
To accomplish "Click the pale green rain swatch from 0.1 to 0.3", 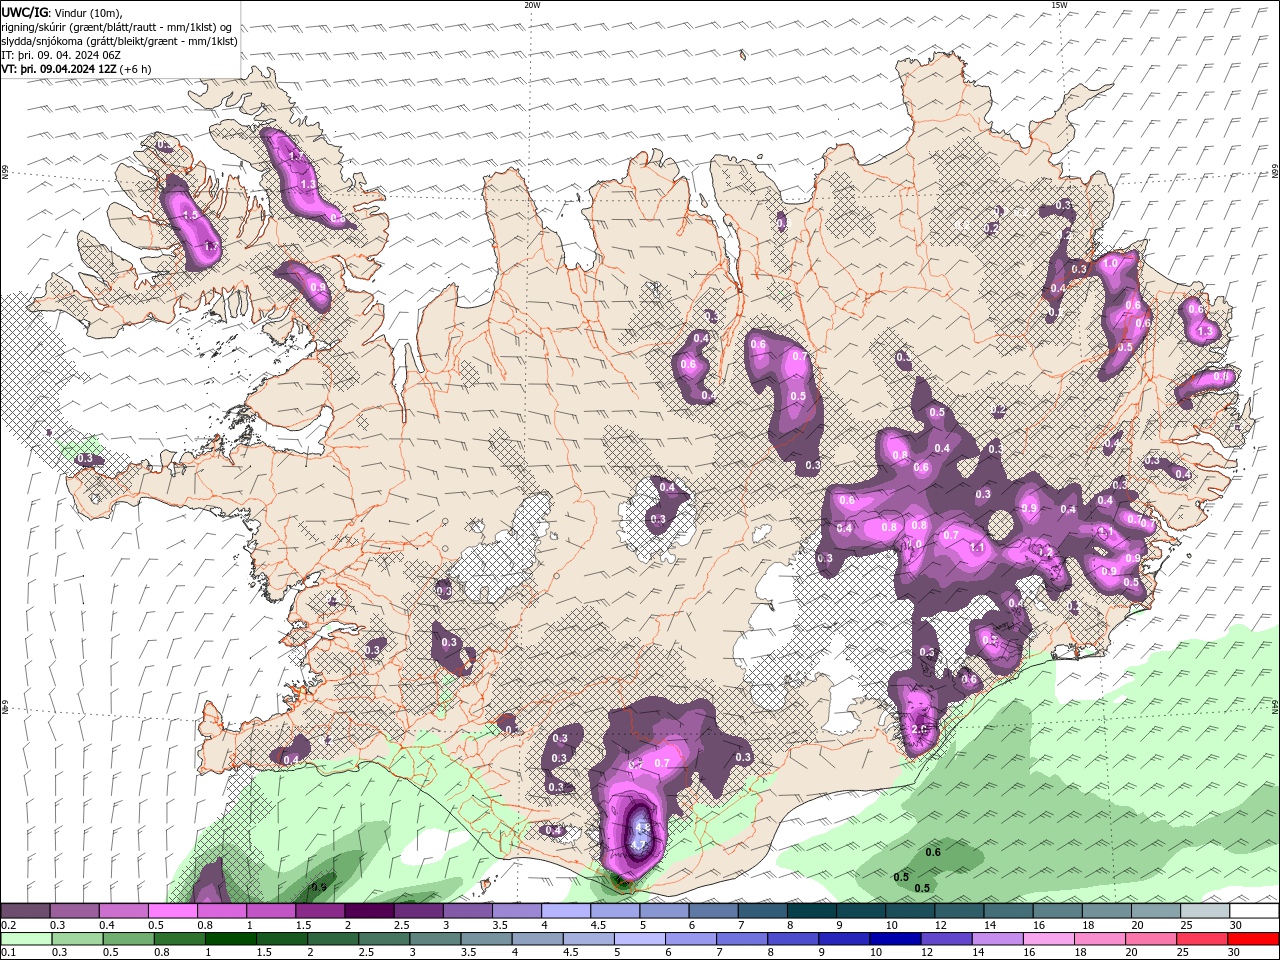I will [x=27, y=939].
